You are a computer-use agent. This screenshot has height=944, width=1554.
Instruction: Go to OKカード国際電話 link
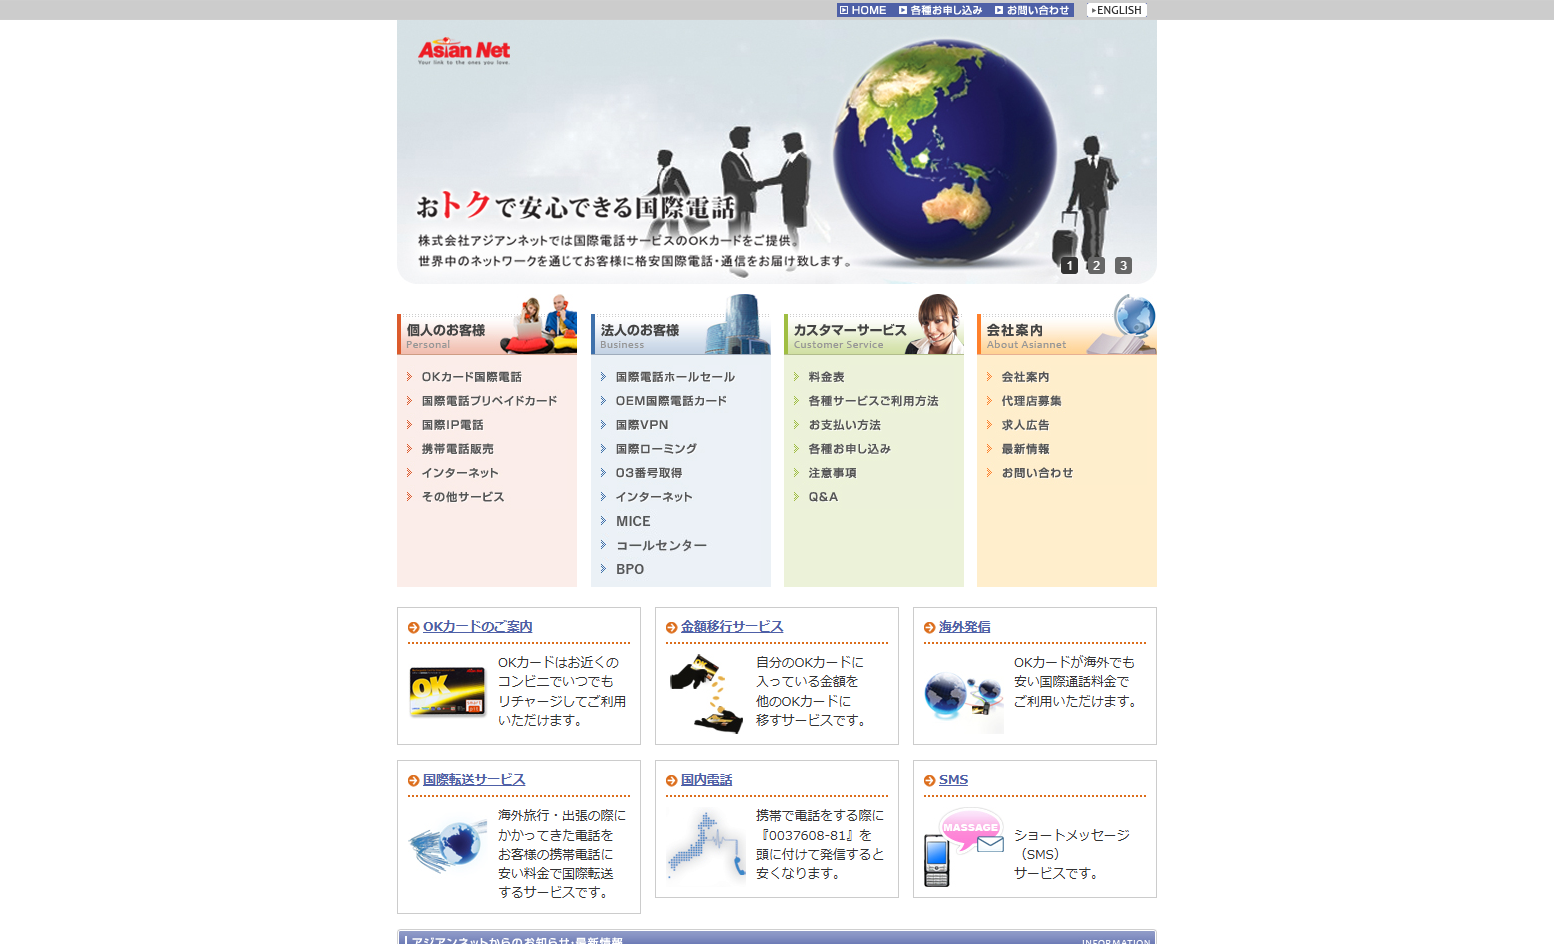click(x=471, y=377)
